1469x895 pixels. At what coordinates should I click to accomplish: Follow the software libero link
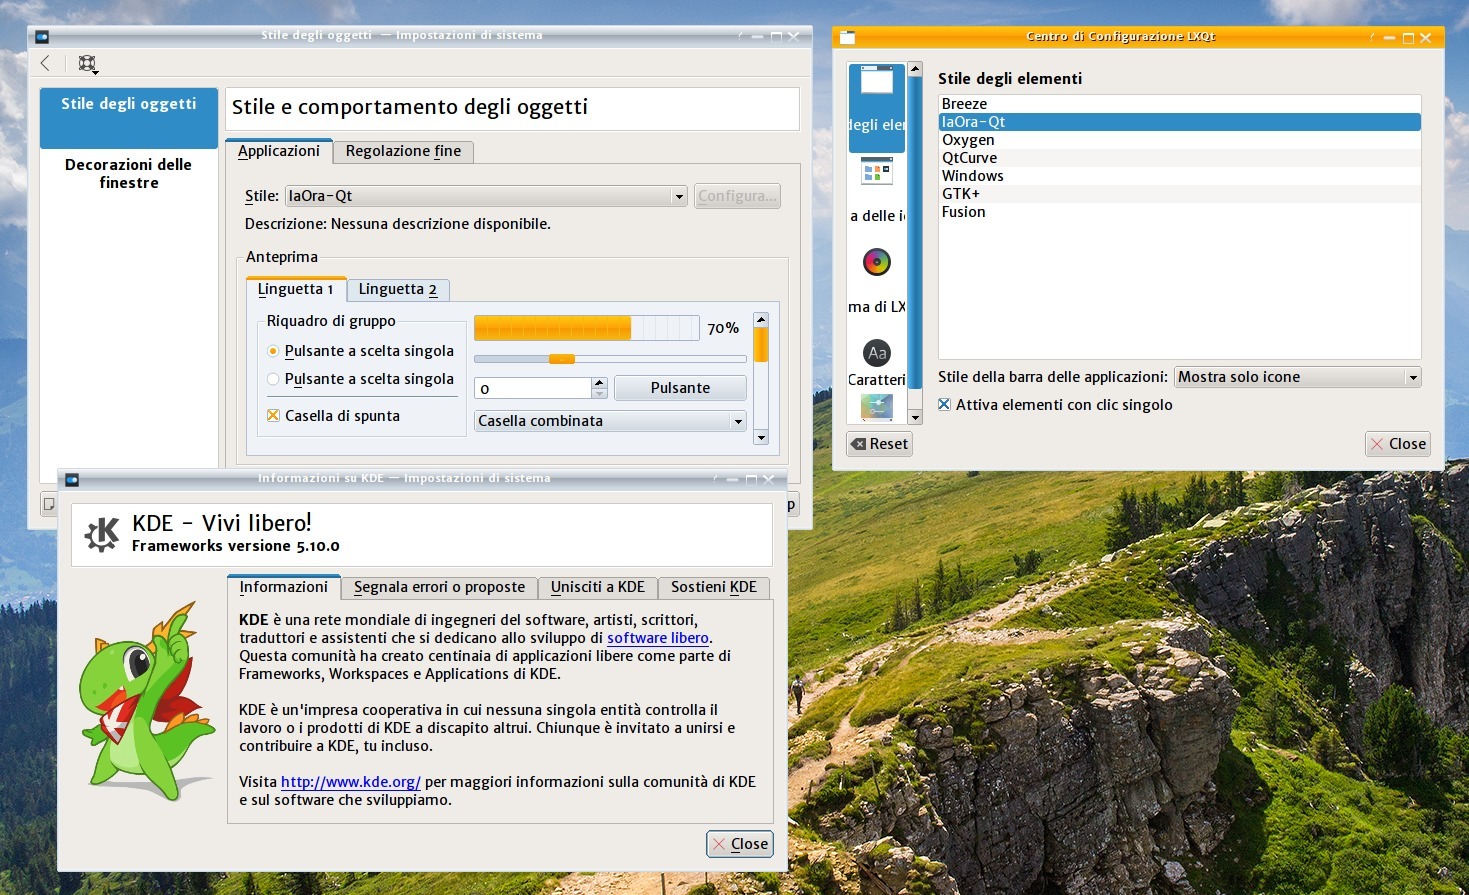658,638
